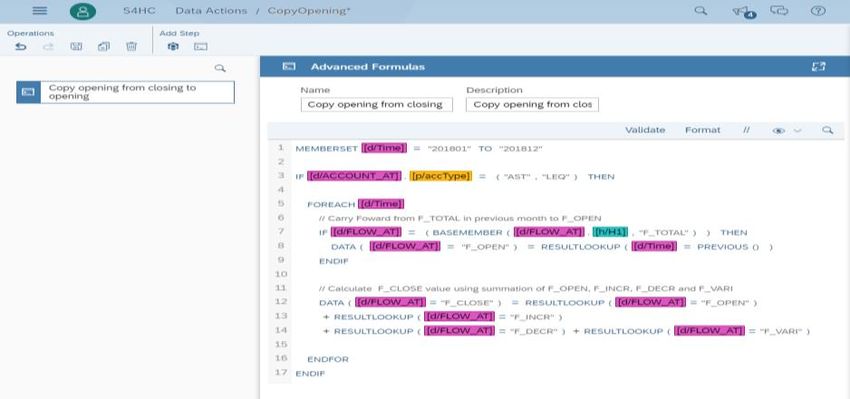Edit the Name input field
850x399 pixels.
[x=376, y=104]
